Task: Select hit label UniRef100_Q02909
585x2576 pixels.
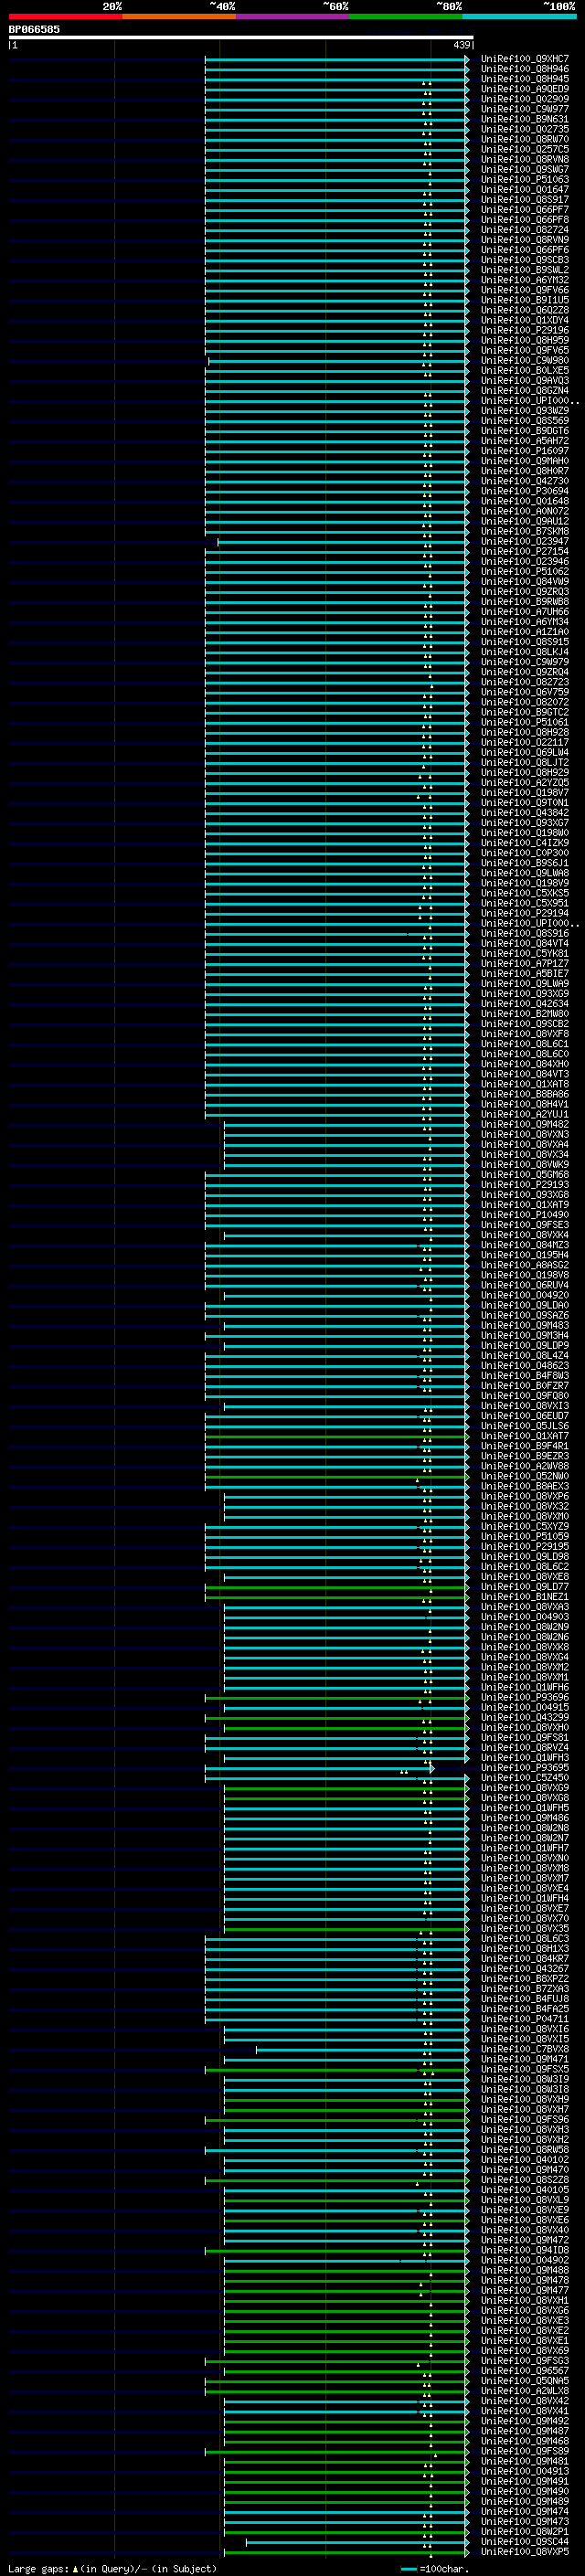Action: pos(525,99)
